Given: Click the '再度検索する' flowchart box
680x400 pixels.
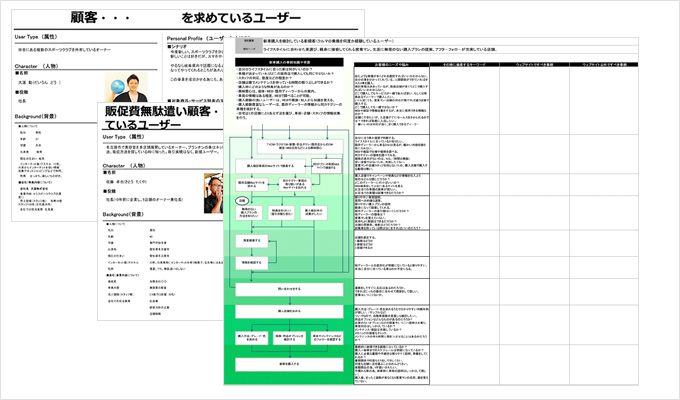Looking at the screenshot, I should pos(252,241).
